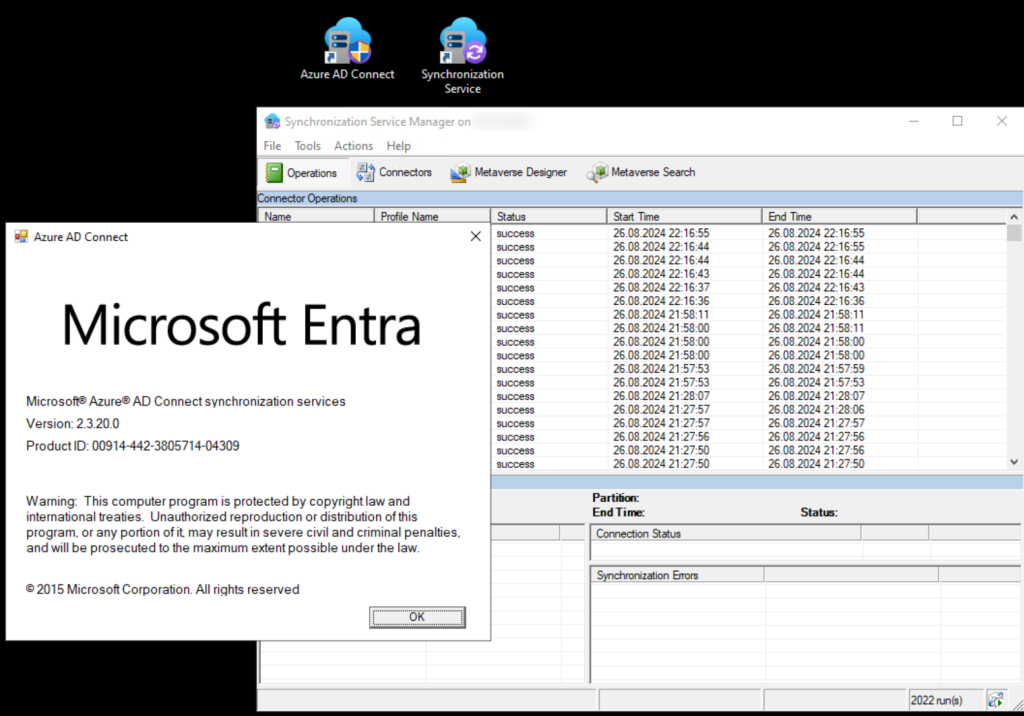Sort operations by the Status column header
The image size is (1024, 716).
pos(549,216)
